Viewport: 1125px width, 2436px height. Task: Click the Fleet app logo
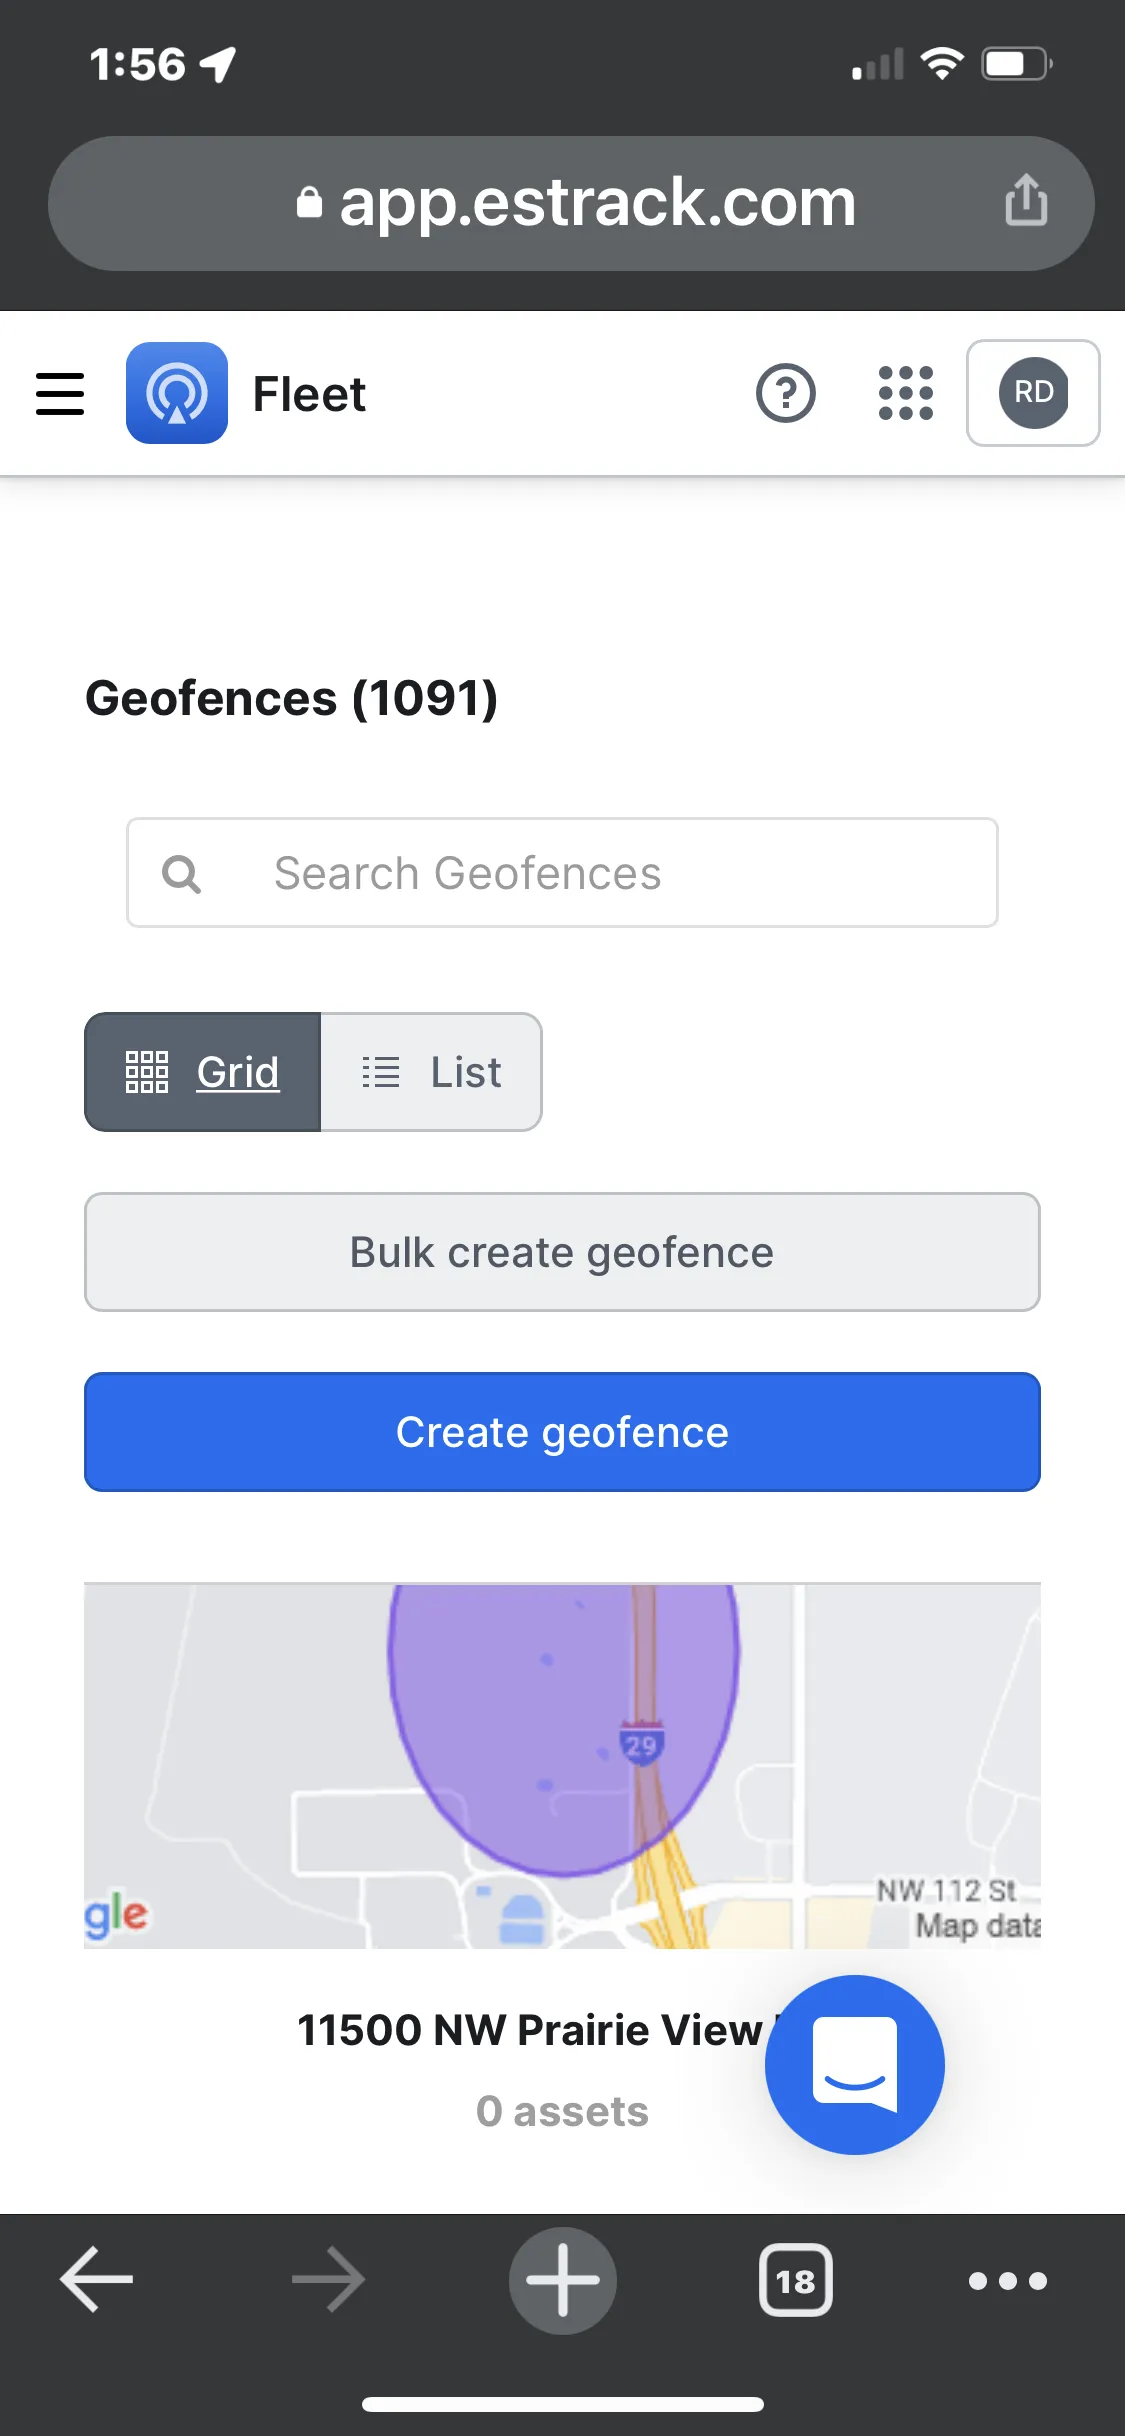click(176, 394)
